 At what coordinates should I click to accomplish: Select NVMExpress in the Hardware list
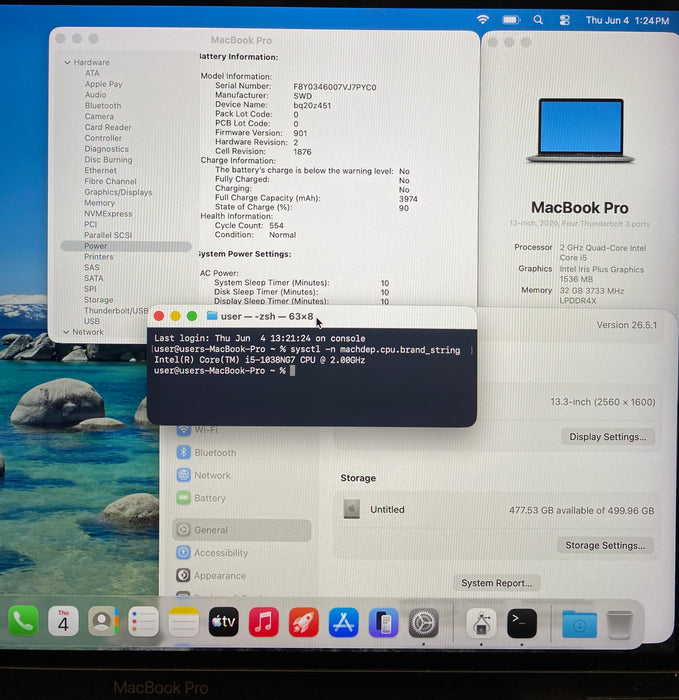[108, 213]
